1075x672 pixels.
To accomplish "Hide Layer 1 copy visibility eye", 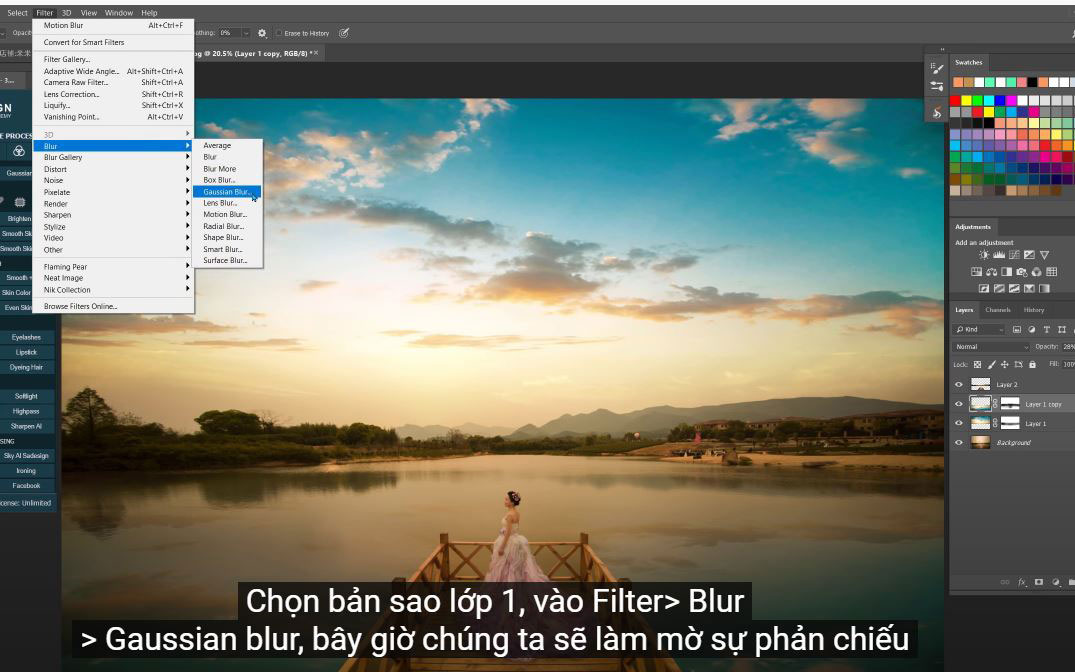I will tap(958, 404).
